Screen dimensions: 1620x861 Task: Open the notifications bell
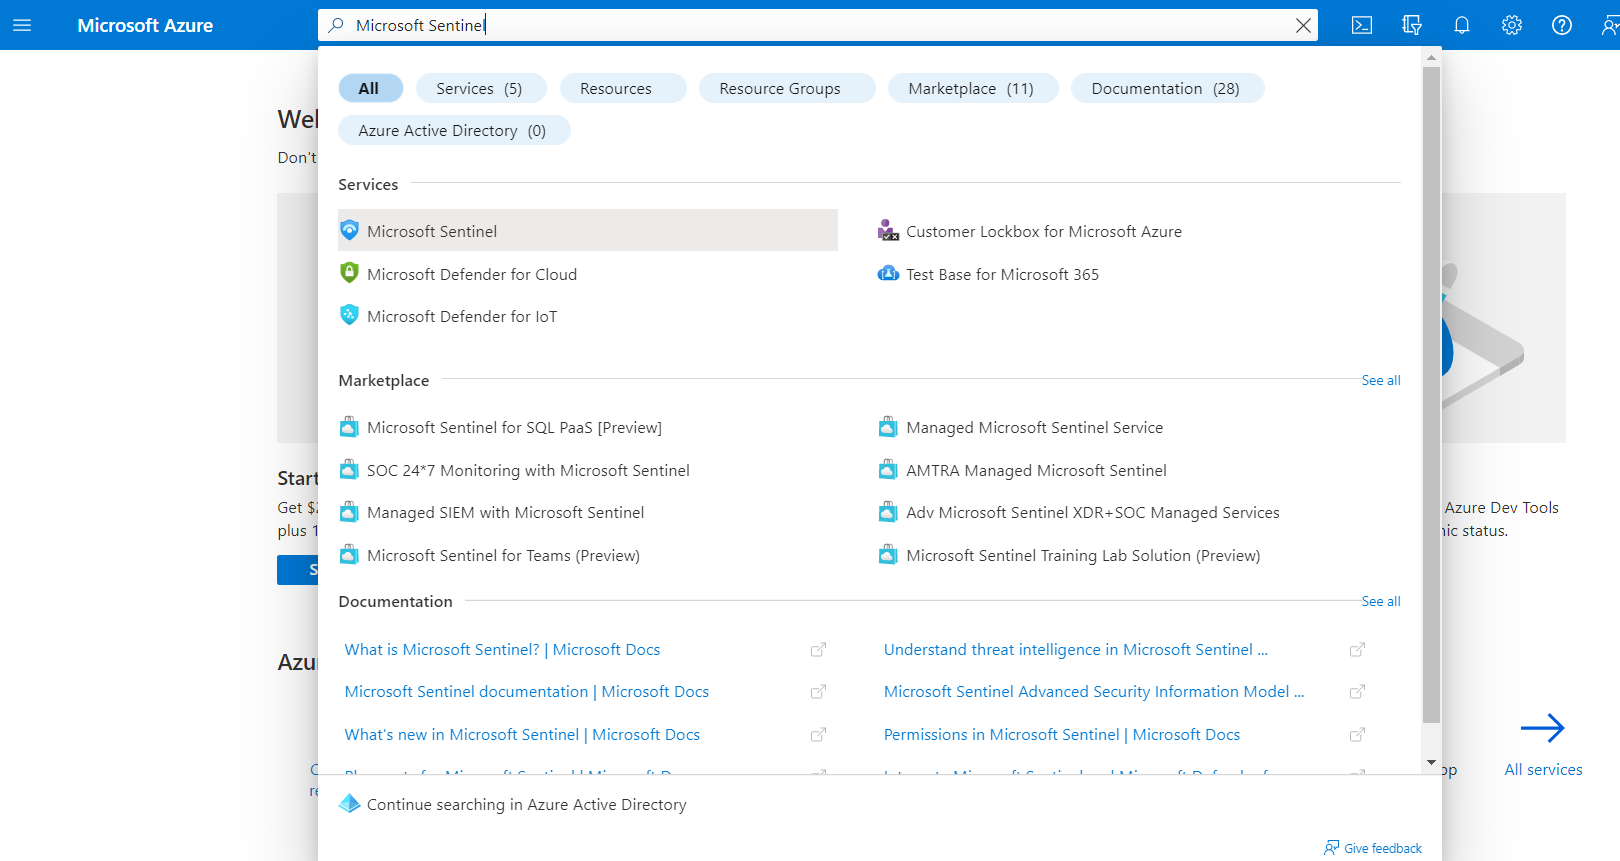click(1461, 25)
